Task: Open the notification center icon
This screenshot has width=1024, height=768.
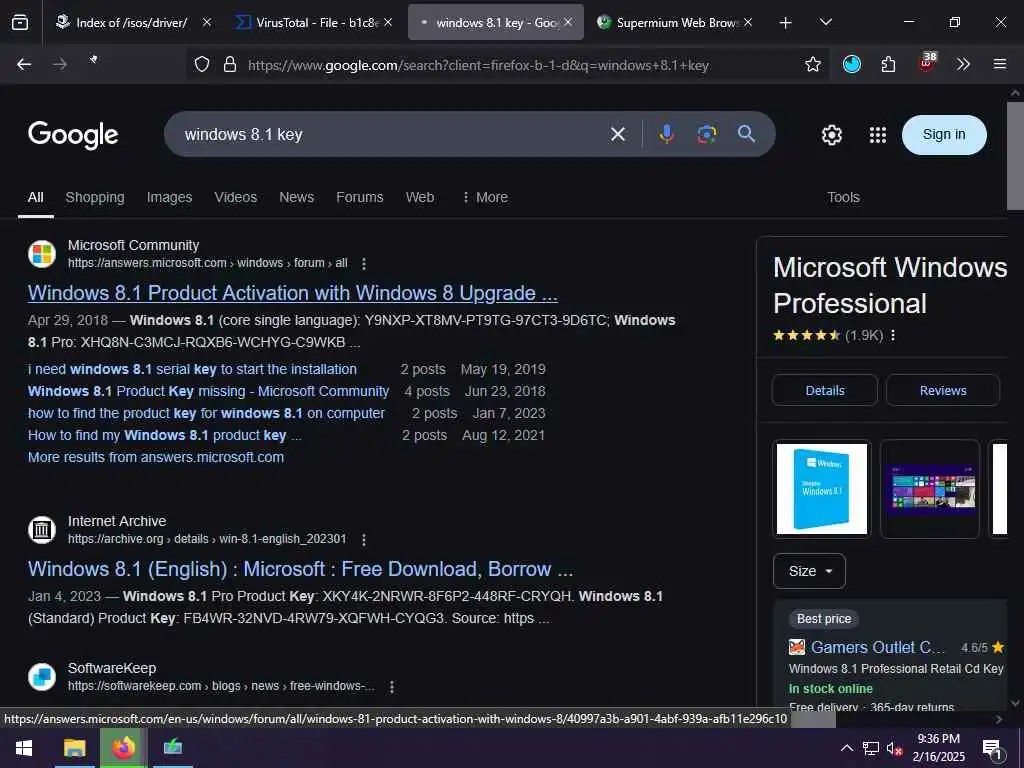Action: 992,748
